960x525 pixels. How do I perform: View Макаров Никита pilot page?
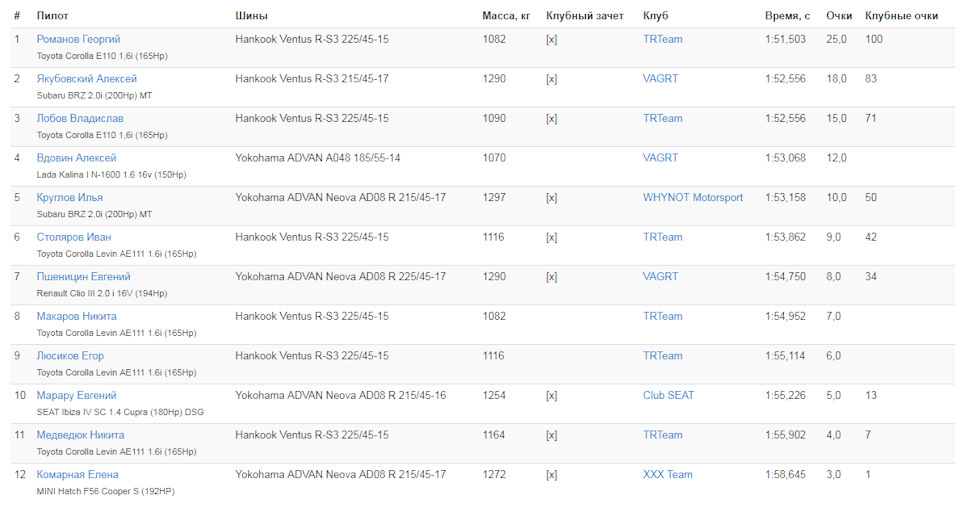pos(76,316)
